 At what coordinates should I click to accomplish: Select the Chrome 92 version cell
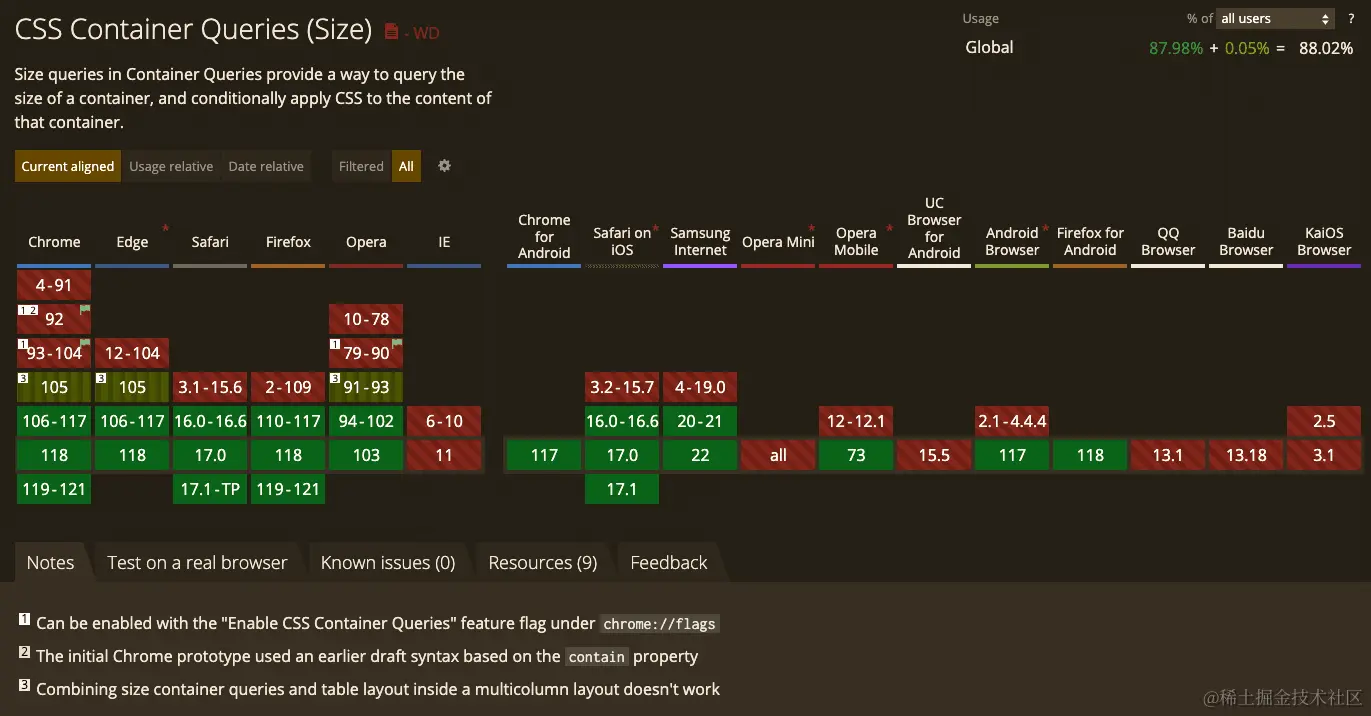tap(54, 319)
